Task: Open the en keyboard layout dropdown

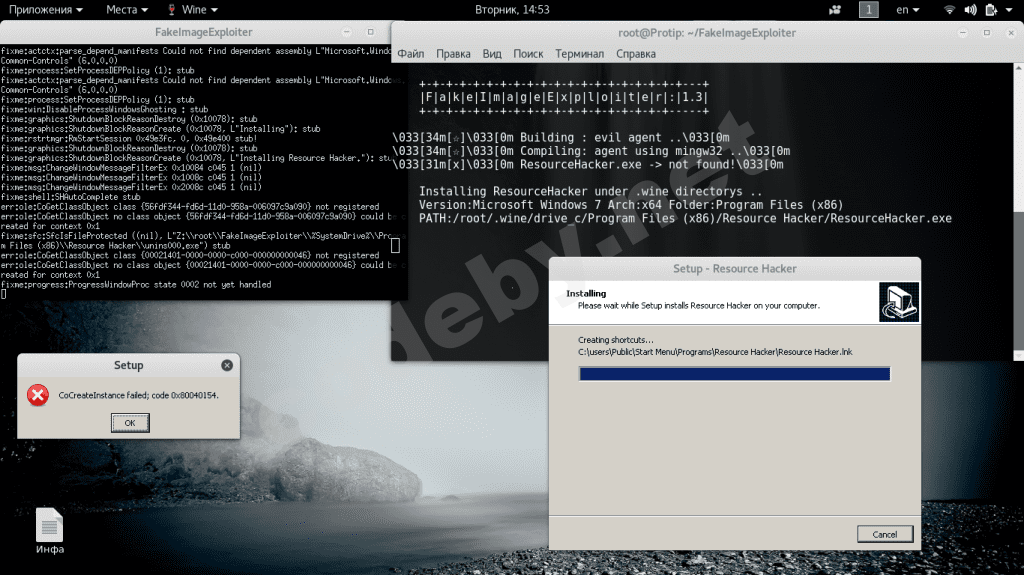Action: click(908, 10)
